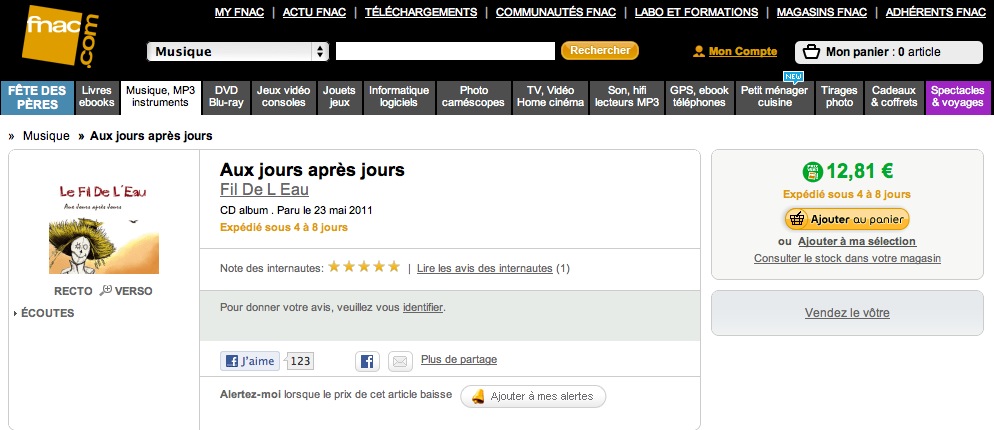Viewport: 995px width, 430px height.
Task: Click the Facebook J'aime like button
Action: point(250,361)
